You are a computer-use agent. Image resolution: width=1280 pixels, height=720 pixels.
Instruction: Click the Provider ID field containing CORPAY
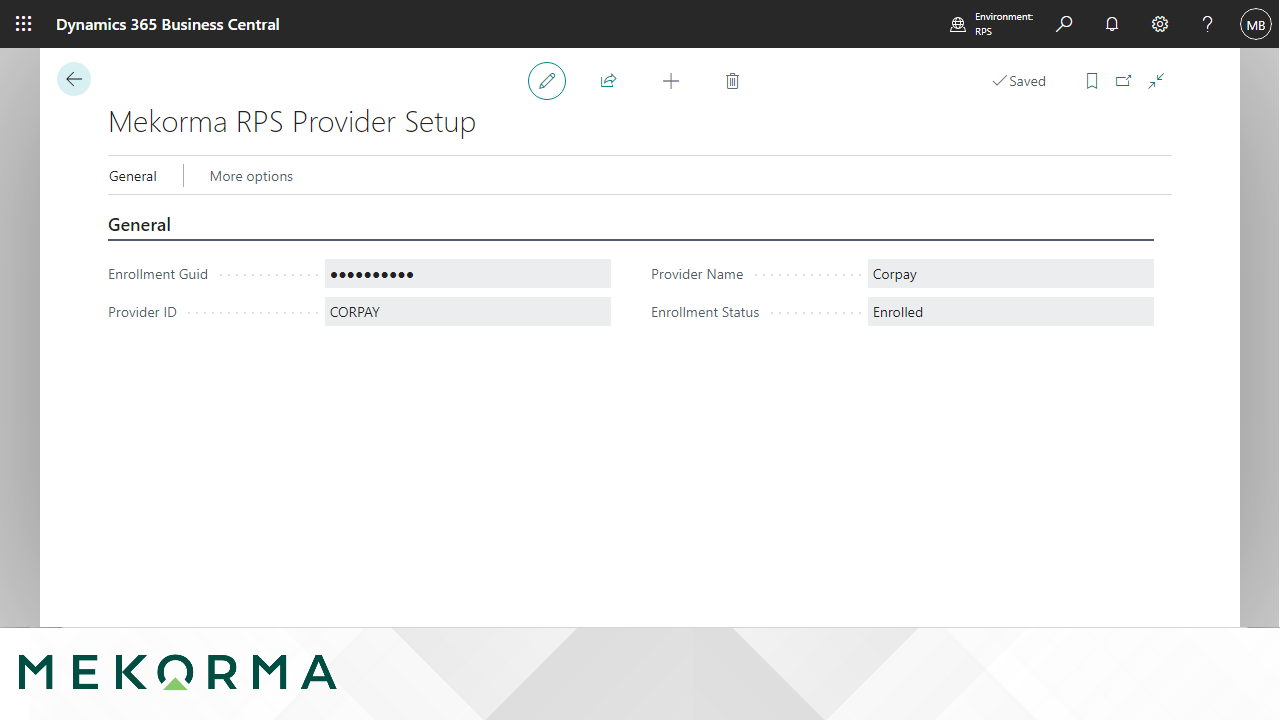click(x=468, y=312)
